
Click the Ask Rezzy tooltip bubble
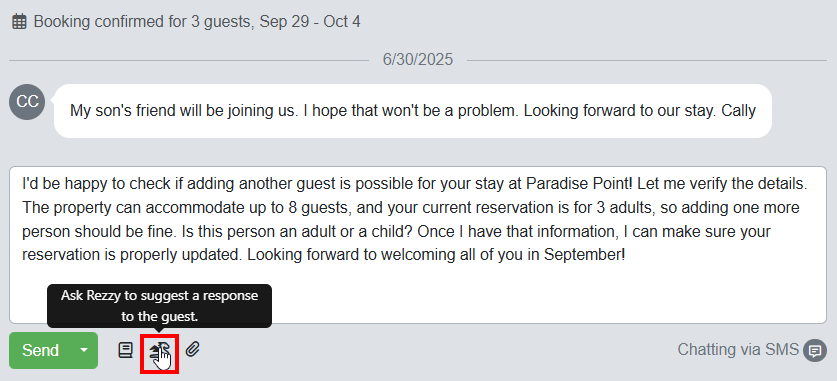(160, 306)
